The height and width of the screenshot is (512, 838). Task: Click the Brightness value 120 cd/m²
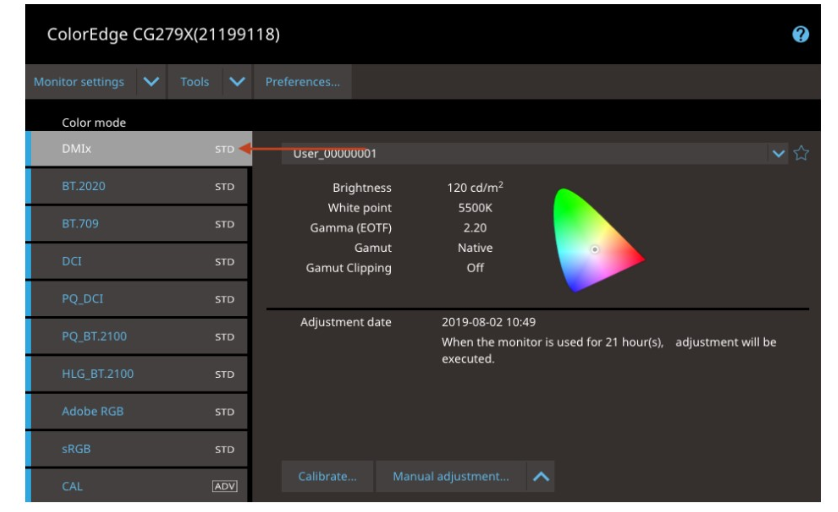click(x=475, y=187)
